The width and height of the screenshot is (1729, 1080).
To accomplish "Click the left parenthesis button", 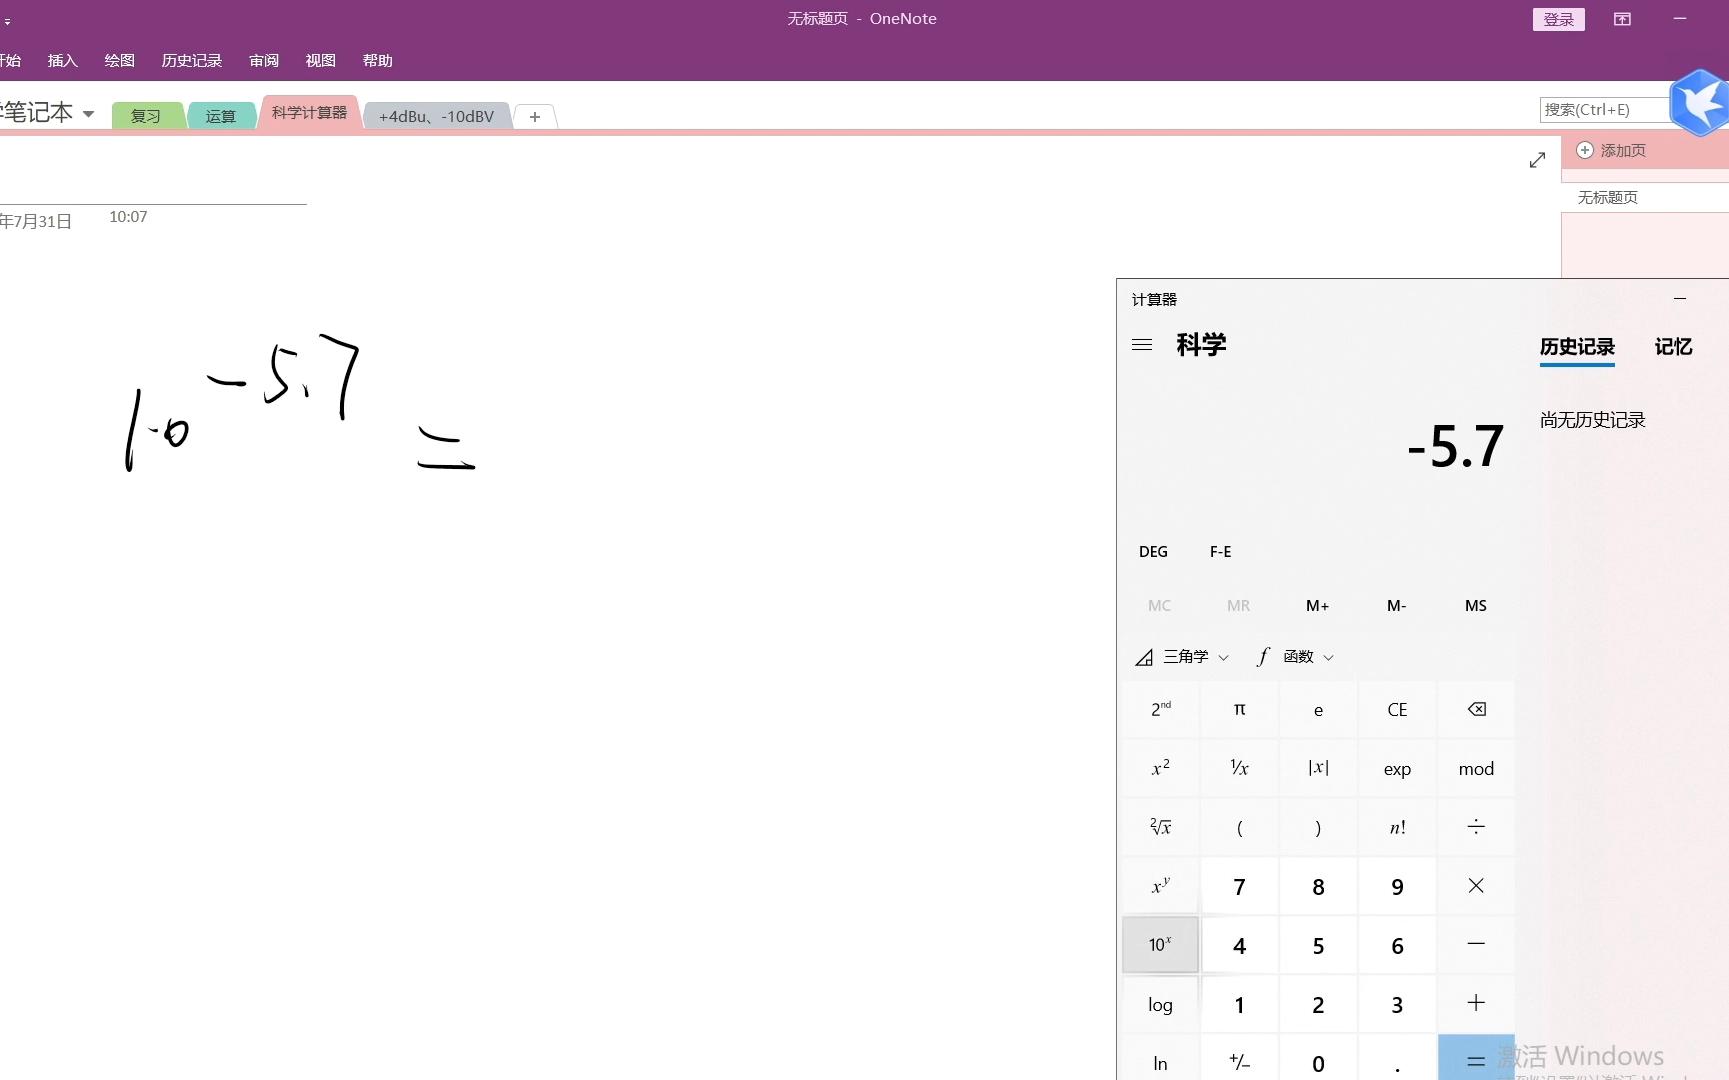I will point(1239,827).
